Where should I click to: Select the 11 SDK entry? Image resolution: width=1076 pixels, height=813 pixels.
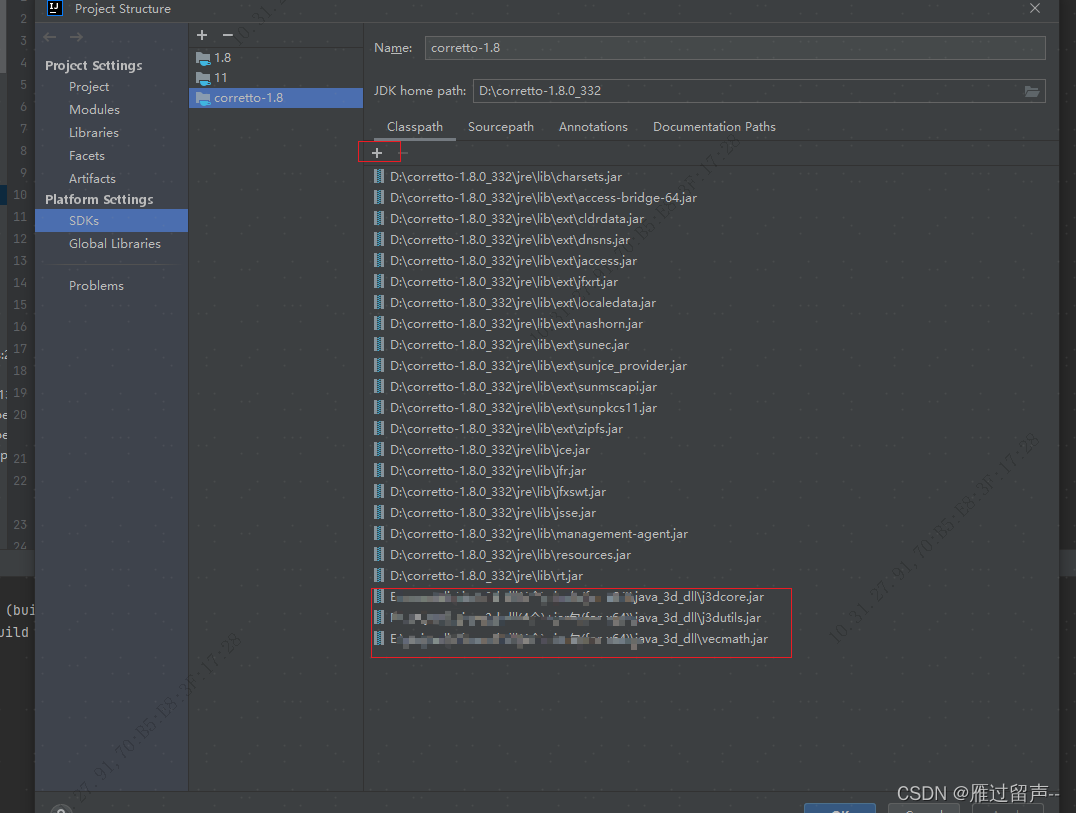[x=276, y=78]
